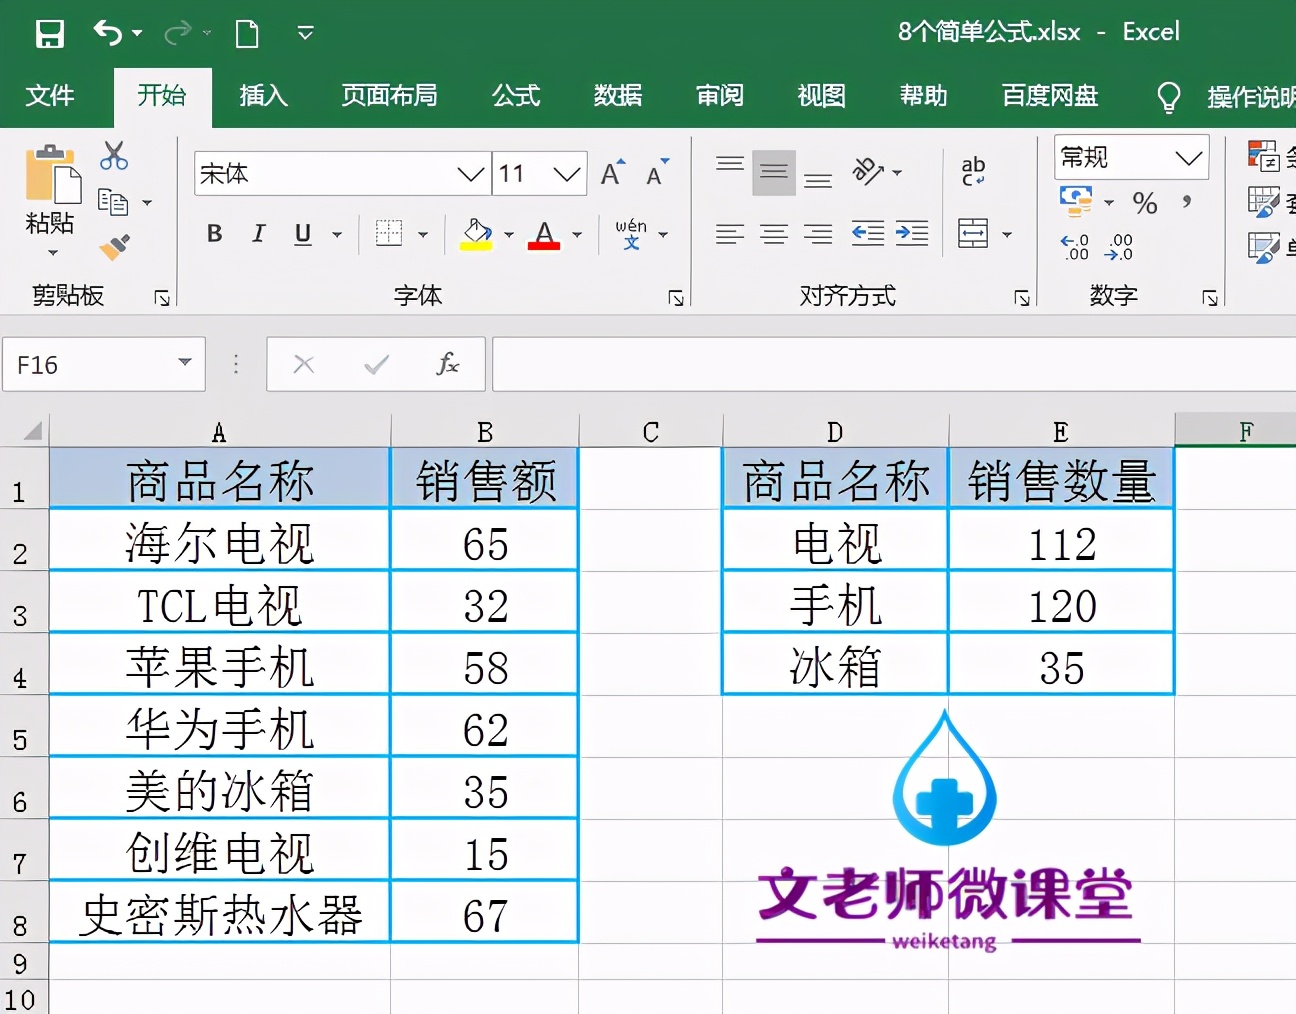
Task: Toggle italic formatting
Action: tap(257, 234)
